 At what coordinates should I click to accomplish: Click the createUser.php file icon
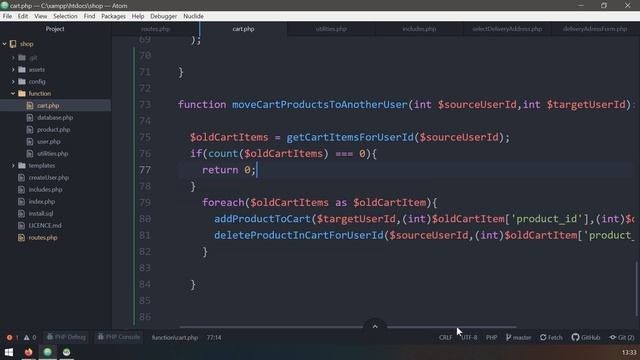pos(21,178)
